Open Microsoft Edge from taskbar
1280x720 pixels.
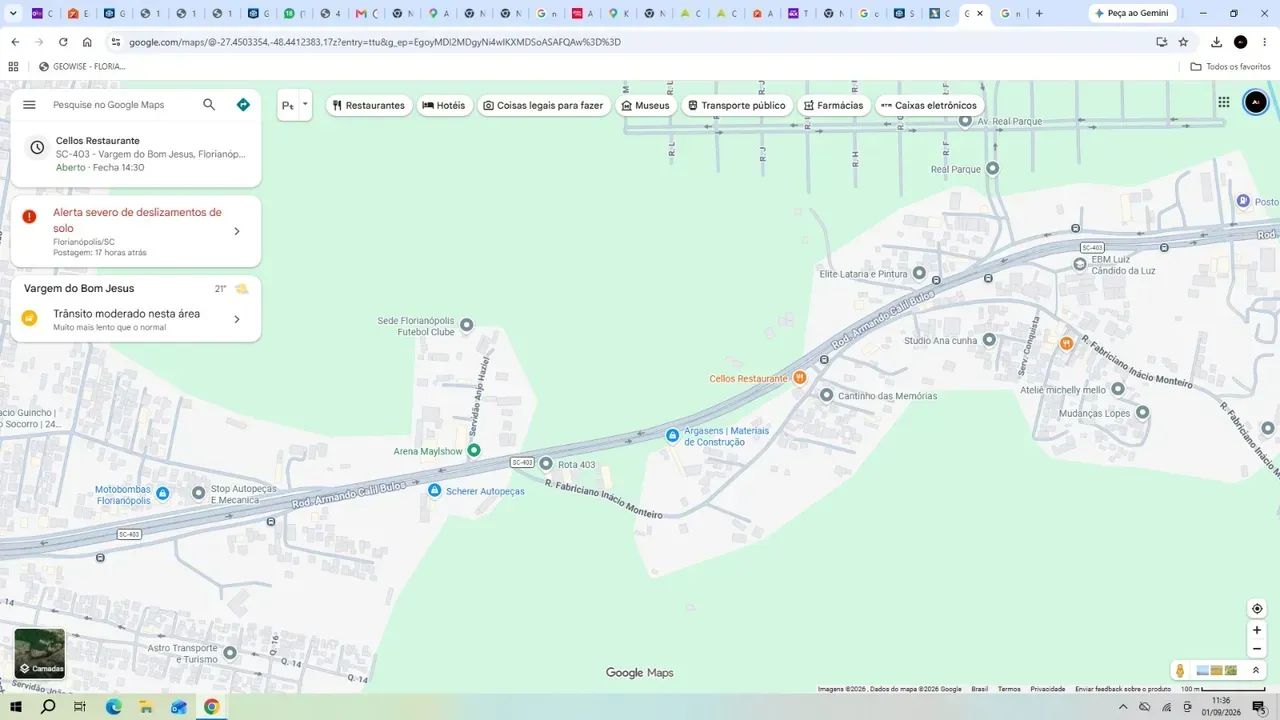[113, 707]
